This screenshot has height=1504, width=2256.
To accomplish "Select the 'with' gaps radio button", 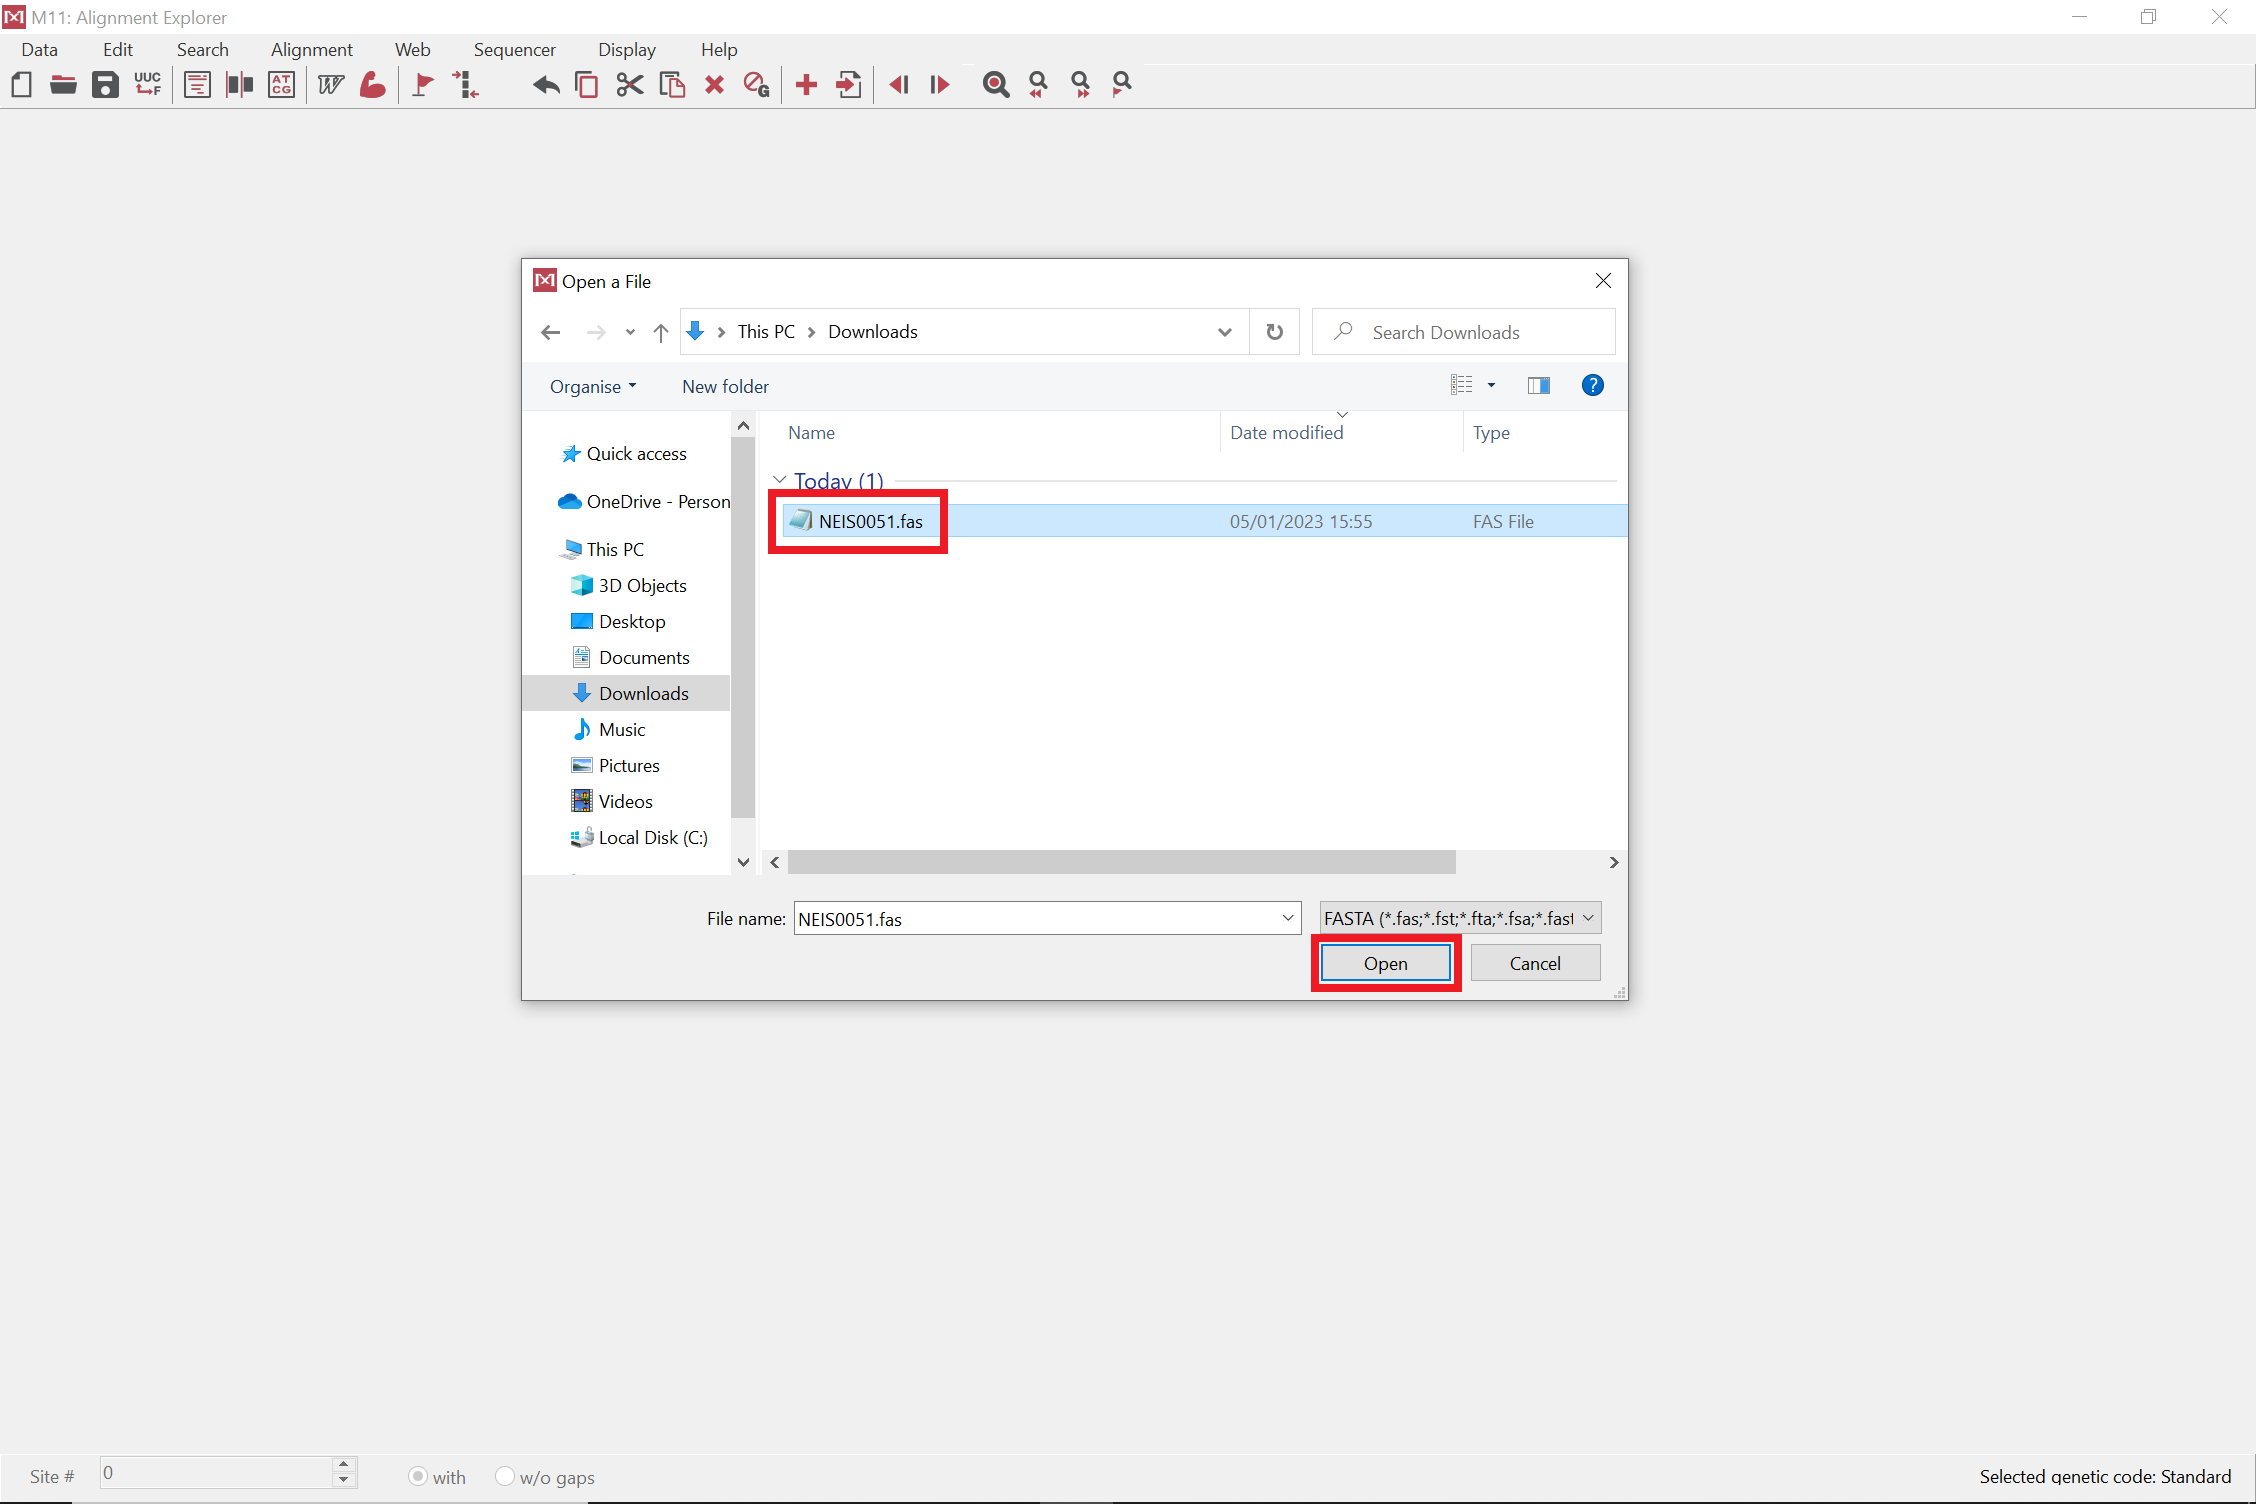I will click(418, 1476).
